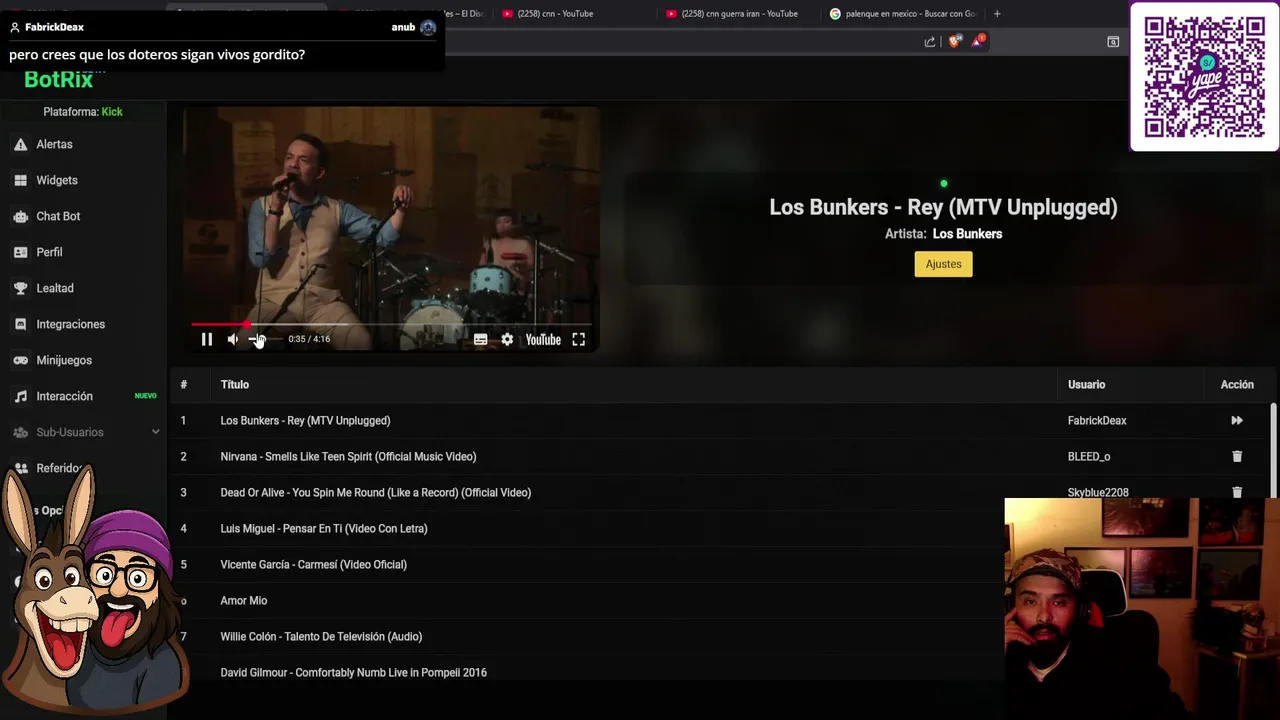
Task: Delete the Dead Or Alive song trash icon
Action: [x=1237, y=492]
